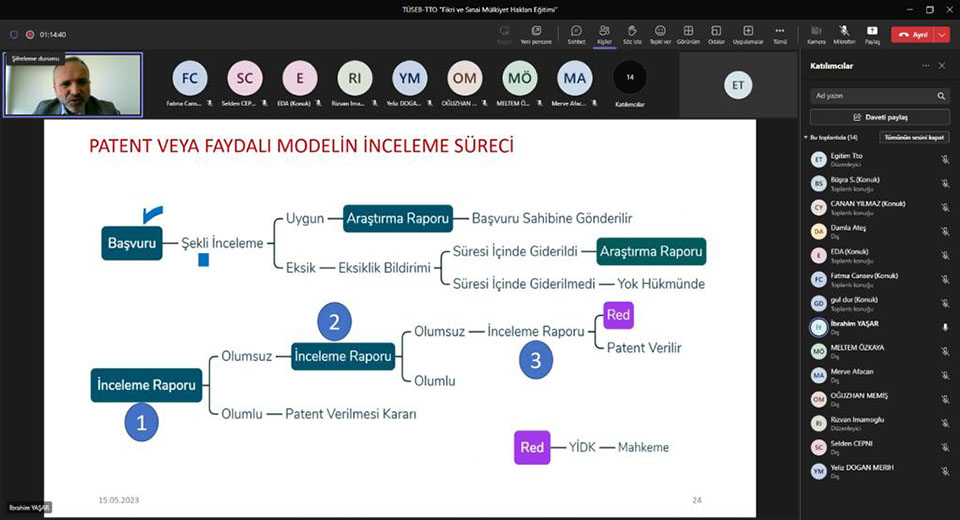Viewport: 960px width, 520px height.
Task: Open the Tepki ver reactions
Action: click(660, 34)
